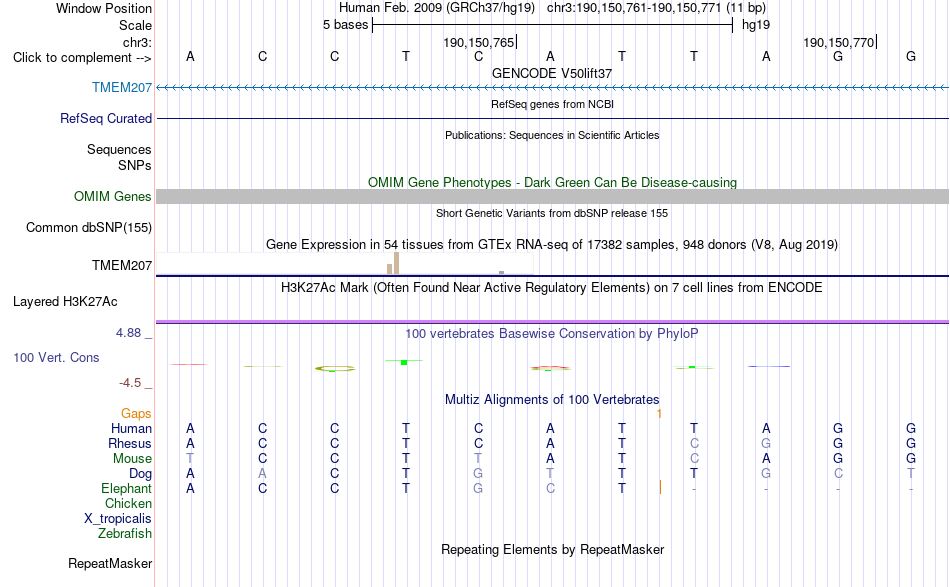
Task: Click the H3K27Ac Mark track title
Action: pos(552,287)
